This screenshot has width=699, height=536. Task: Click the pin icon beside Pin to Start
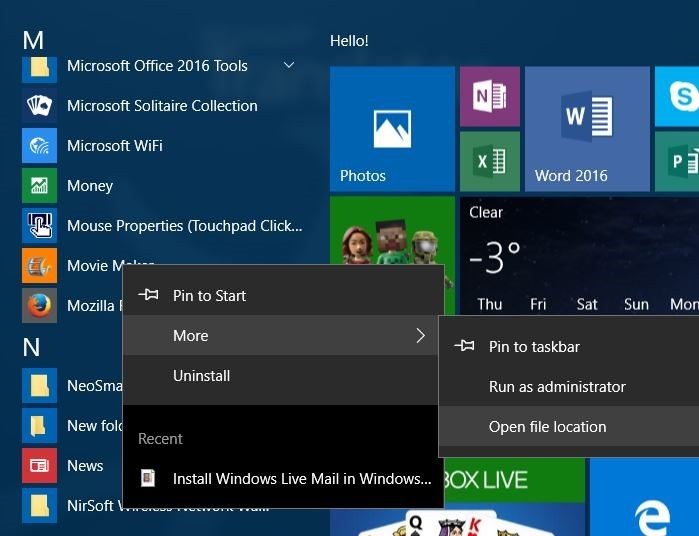(148, 295)
